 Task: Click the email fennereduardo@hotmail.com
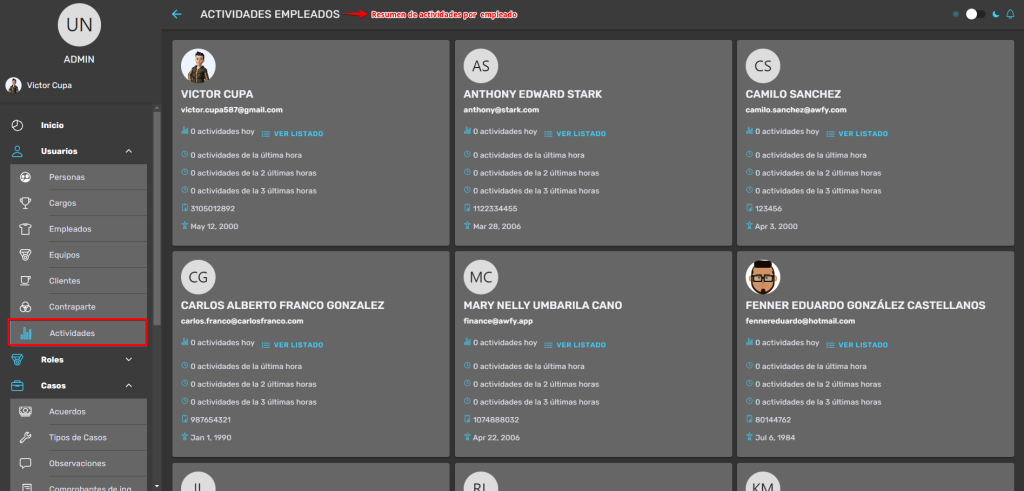[800, 321]
